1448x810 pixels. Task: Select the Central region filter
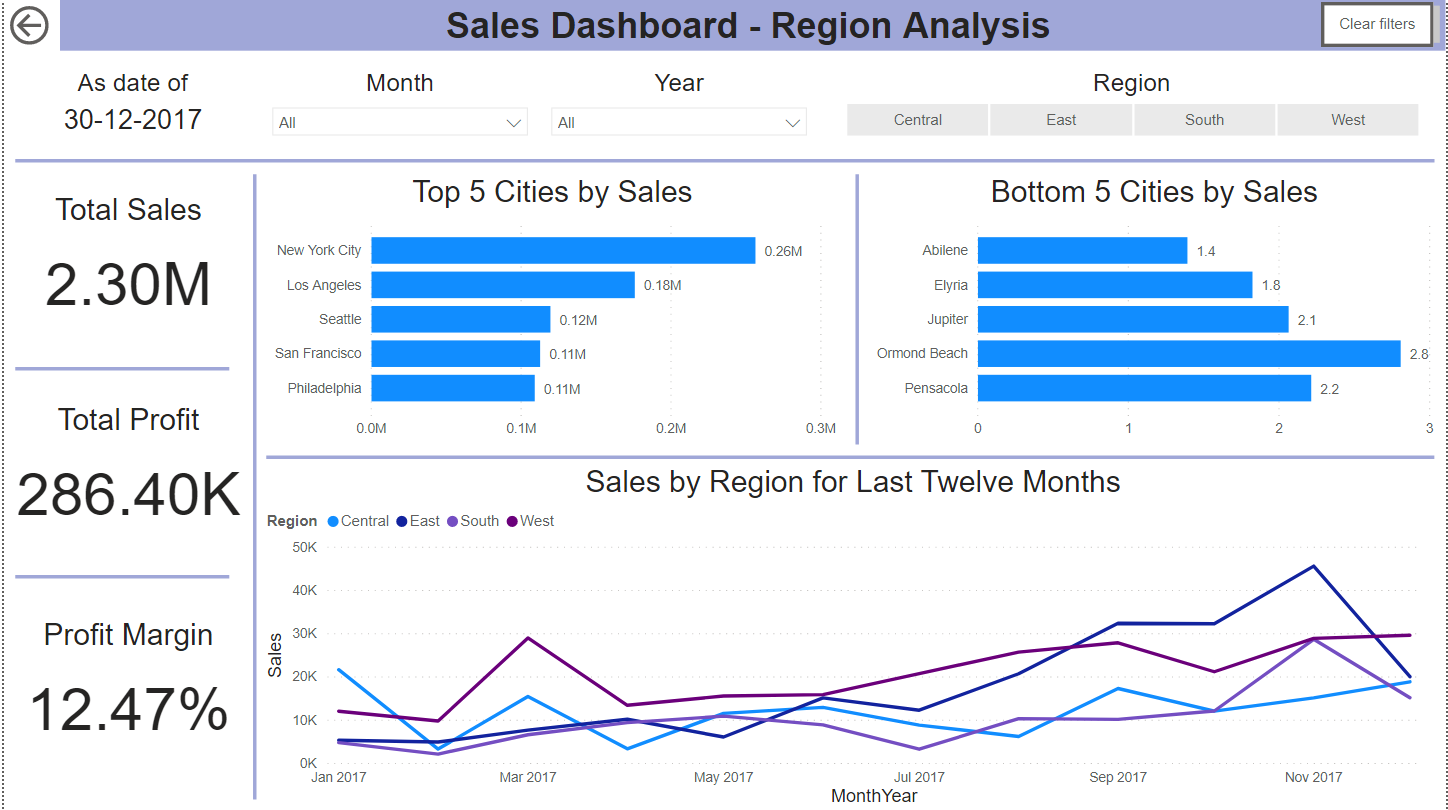[916, 119]
